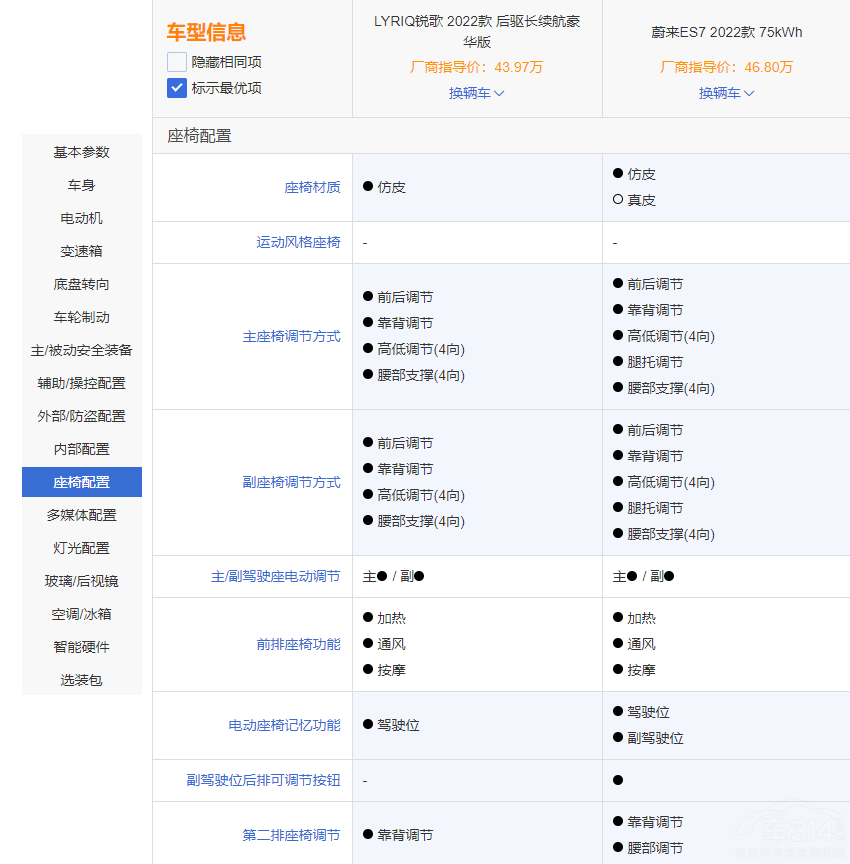Switch to 多媒体配置 section
850x864 pixels.
82,515
